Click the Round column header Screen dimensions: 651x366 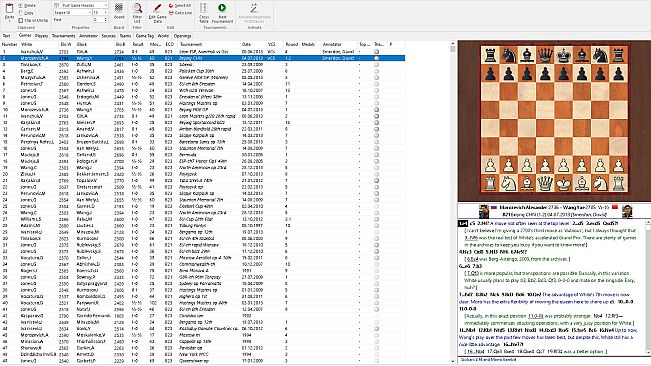tap(292, 44)
